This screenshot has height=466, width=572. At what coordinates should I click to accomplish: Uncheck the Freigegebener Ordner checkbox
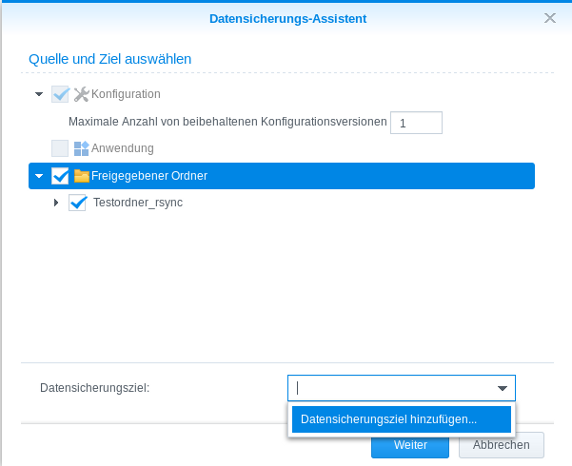pos(60,176)
